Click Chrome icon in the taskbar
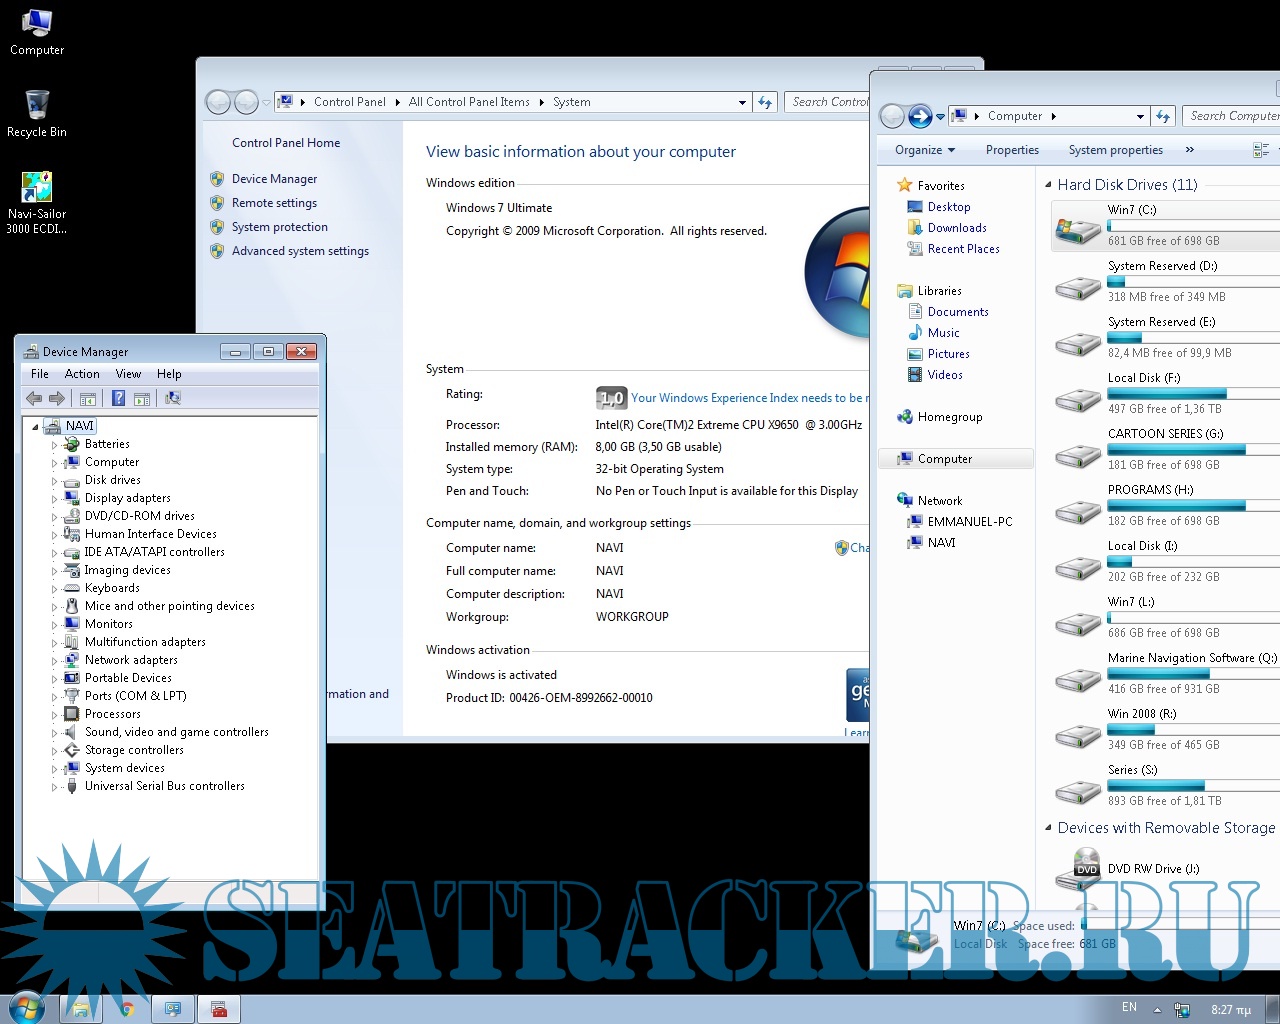The height and width of the screenshot is (1024, 1280). 127,1009
